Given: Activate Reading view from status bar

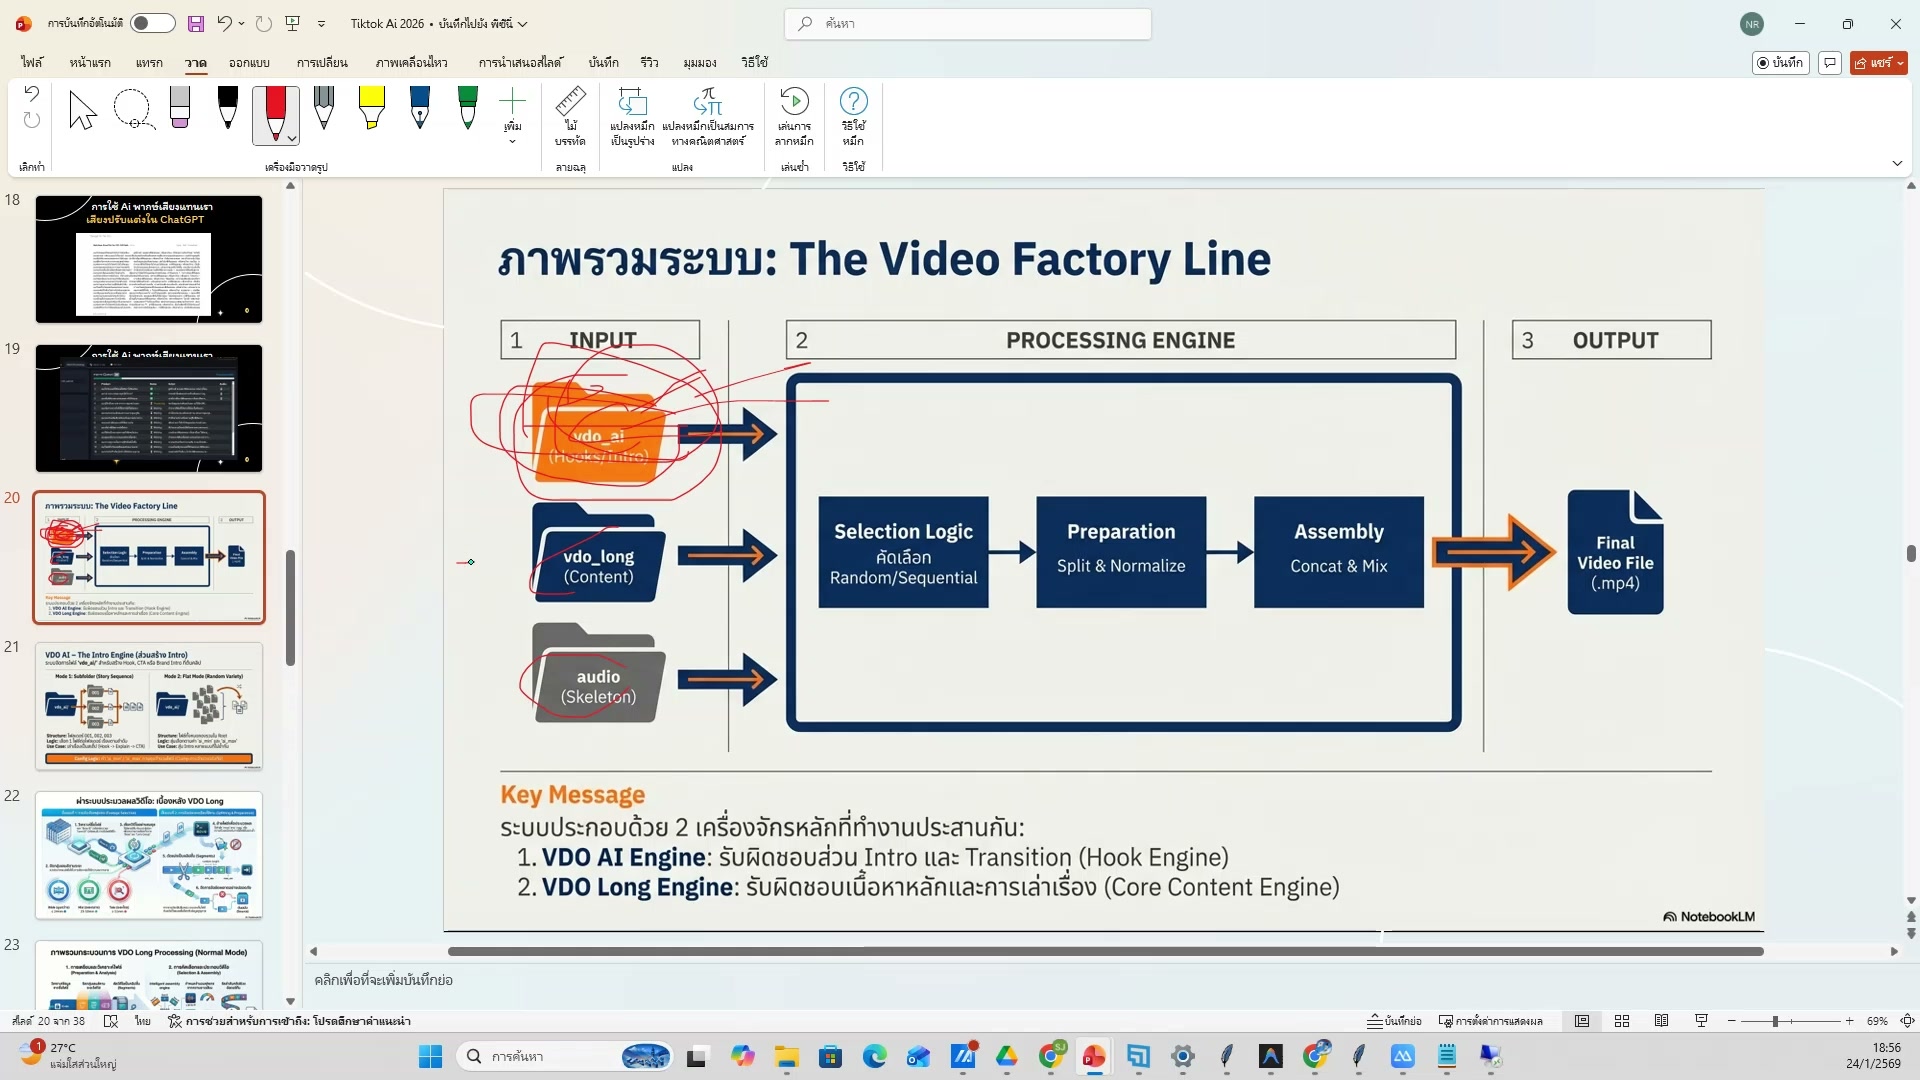Looking at the screenshot, I should point(1662,1021).
